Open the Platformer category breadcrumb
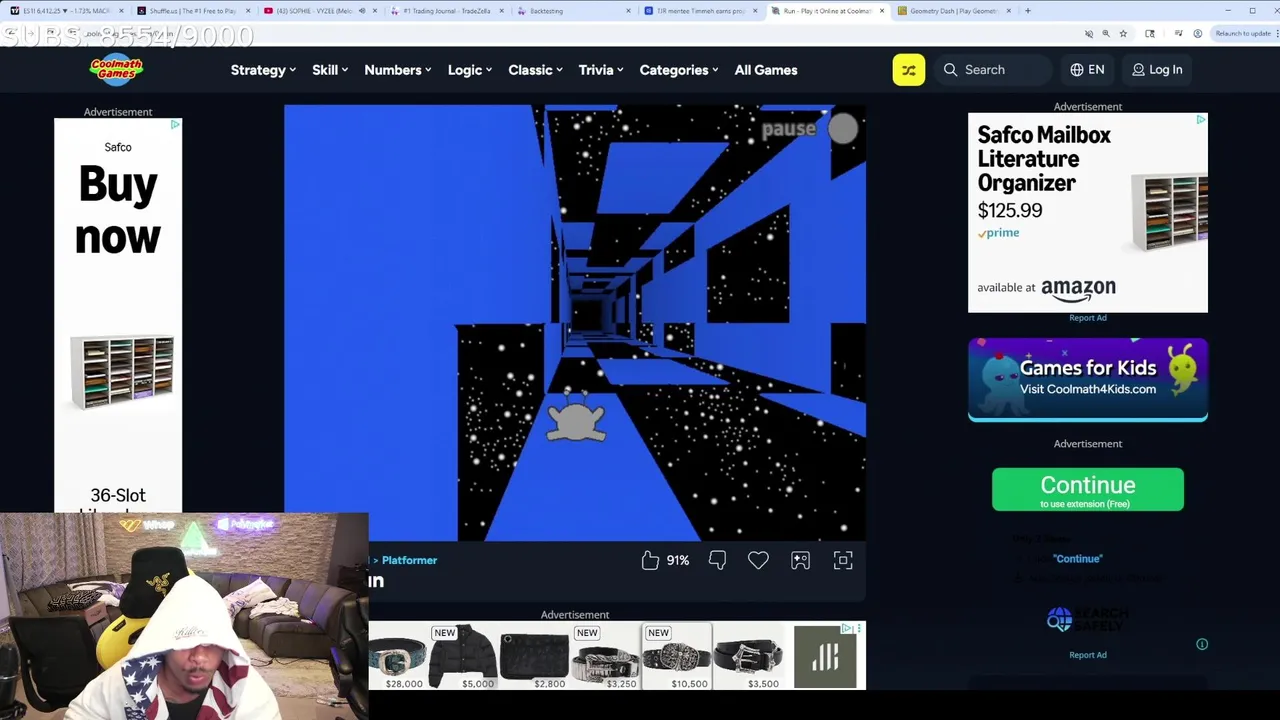Screen dimensions: 1280x720 click(x=409, y=560)
